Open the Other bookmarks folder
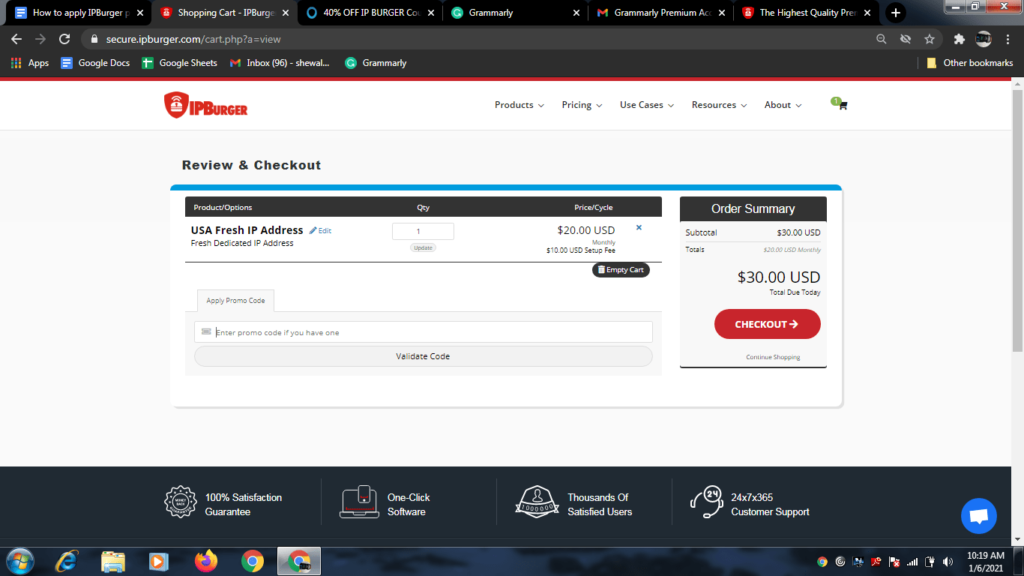 tap(970, 63)
